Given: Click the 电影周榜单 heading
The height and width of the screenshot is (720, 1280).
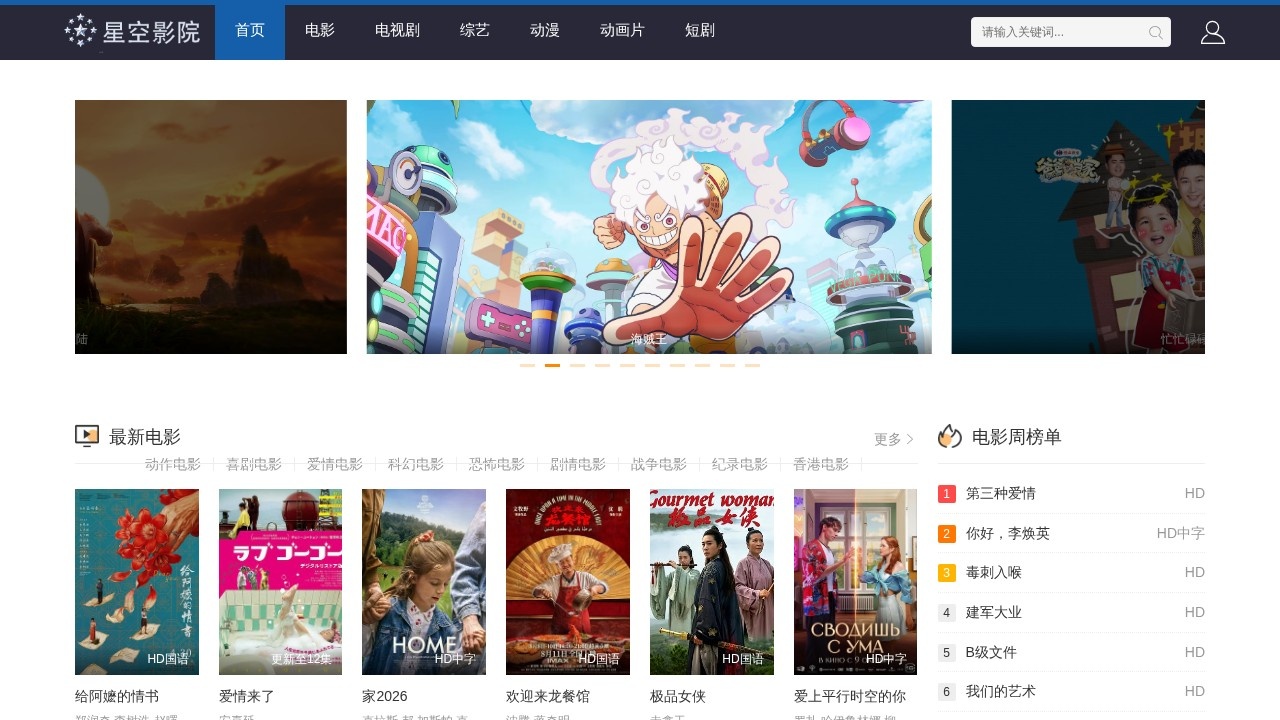Looking at the screenshot, I should pyautogui.click(x=1017, y=437).
